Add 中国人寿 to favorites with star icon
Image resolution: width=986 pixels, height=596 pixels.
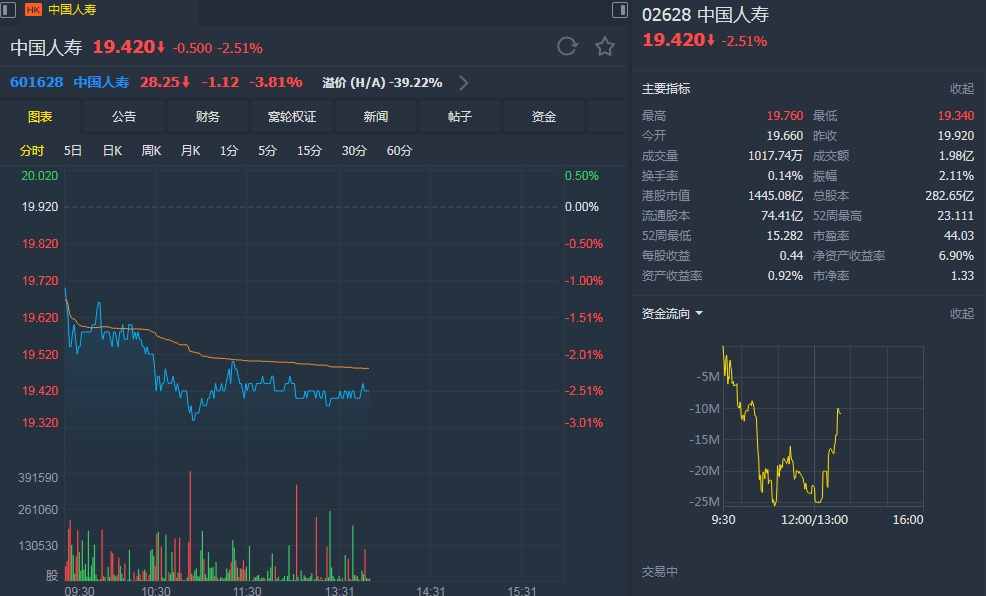[x=605, y=46]
